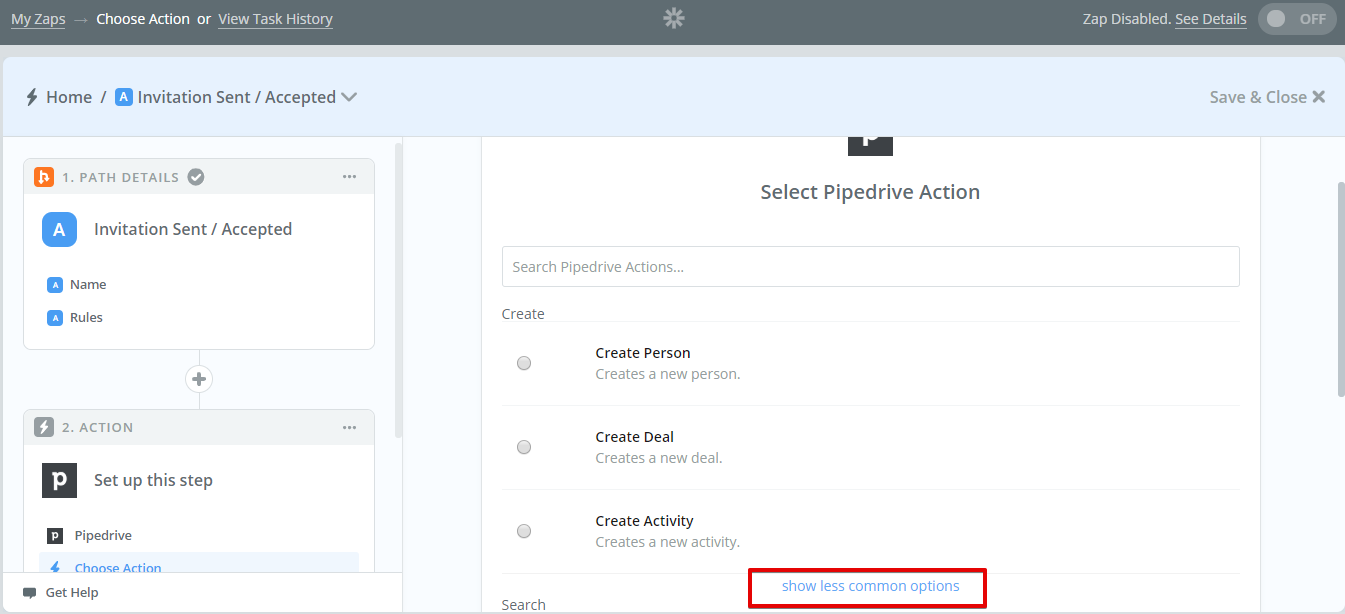
Task: Open the Action step three-dot menu
Action: click(x=349, y=427)
